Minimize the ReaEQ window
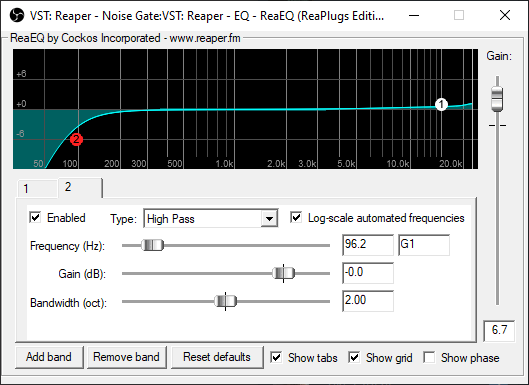 pyautogui.click(x=414, y=15)
